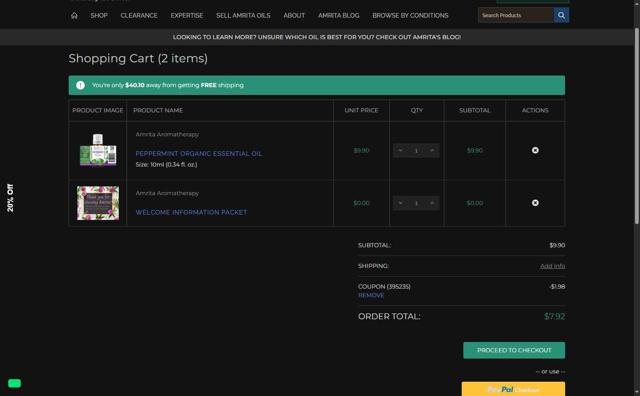Click 'Size: 10ml (0.34 fl. oz.)' text

click(166, 165)
